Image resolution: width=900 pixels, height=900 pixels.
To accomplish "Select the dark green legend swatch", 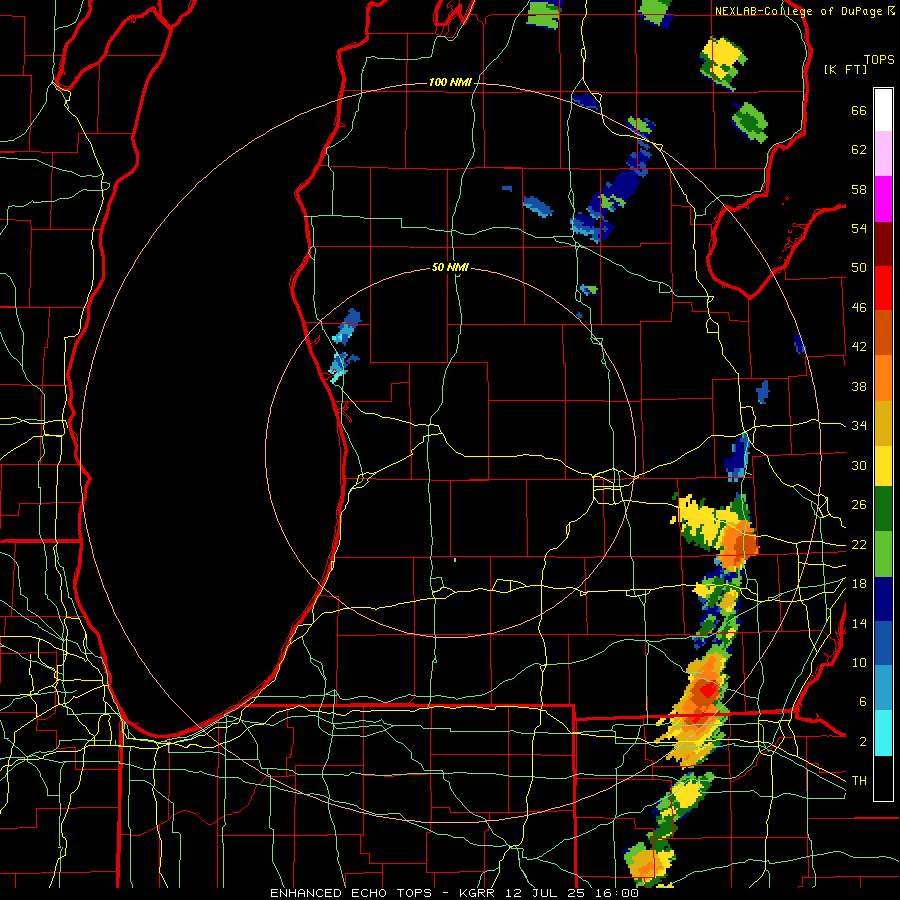I will (x=883, y=509).
